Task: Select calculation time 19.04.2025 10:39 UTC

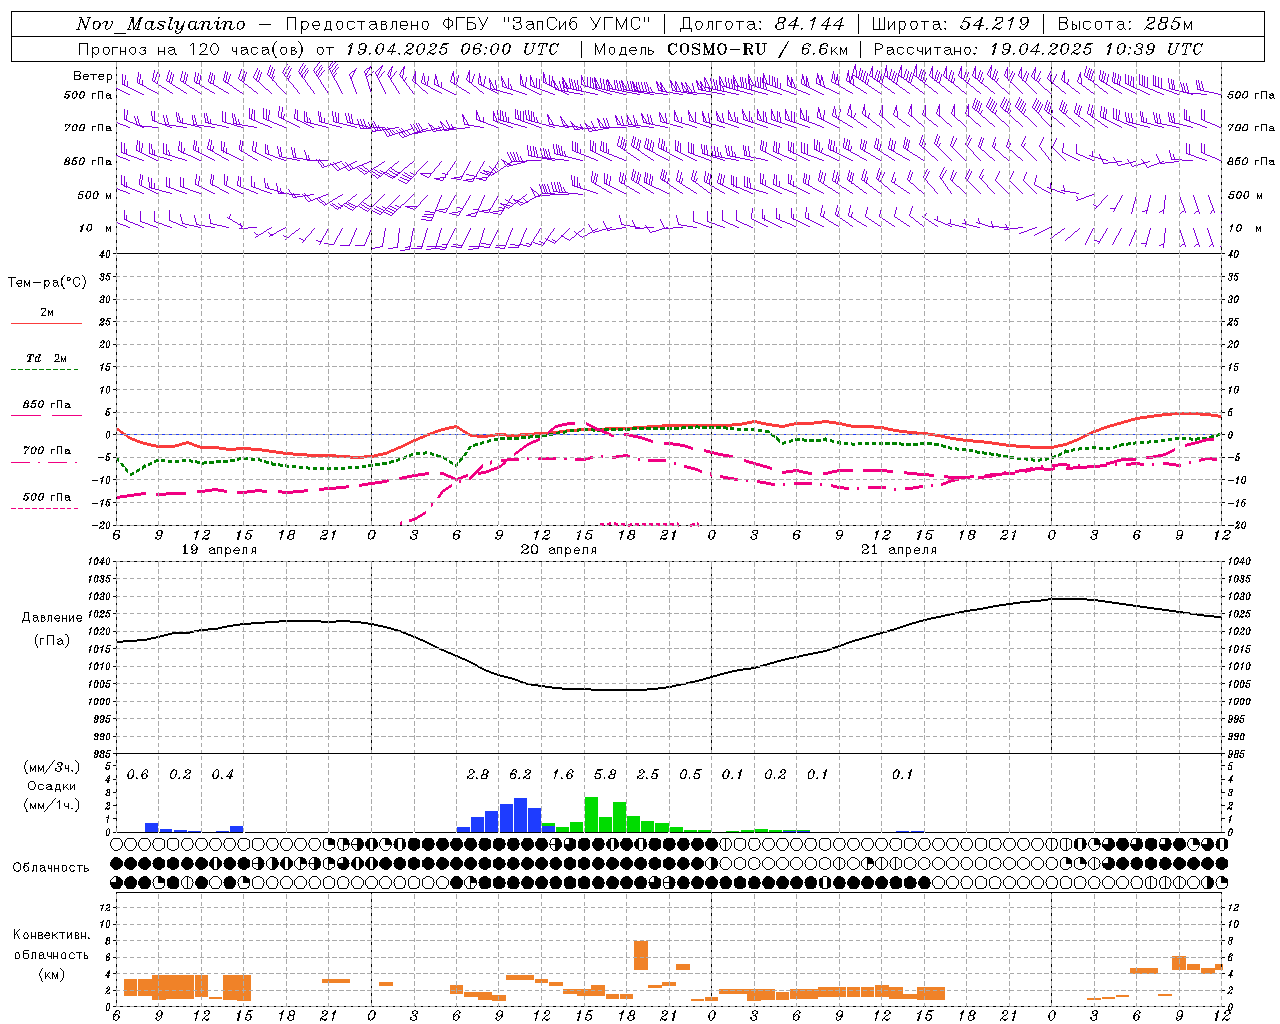Action: pyautogui.click(x=1096, y=49)
